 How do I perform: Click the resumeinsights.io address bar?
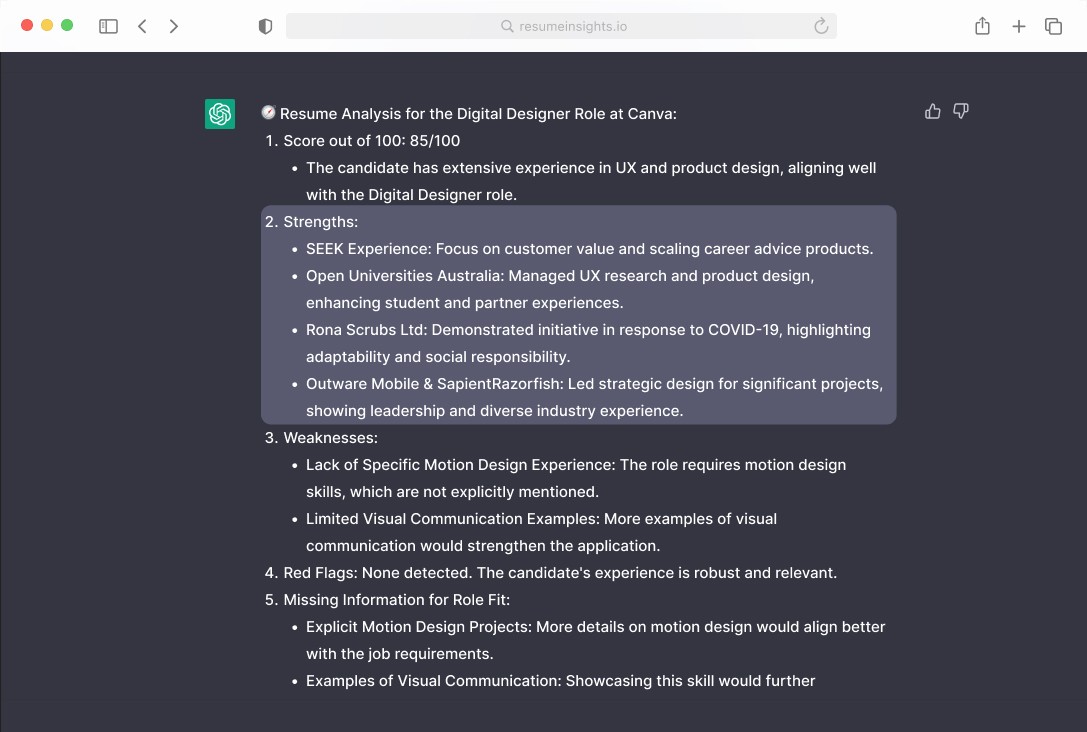(x=560, y=27)
